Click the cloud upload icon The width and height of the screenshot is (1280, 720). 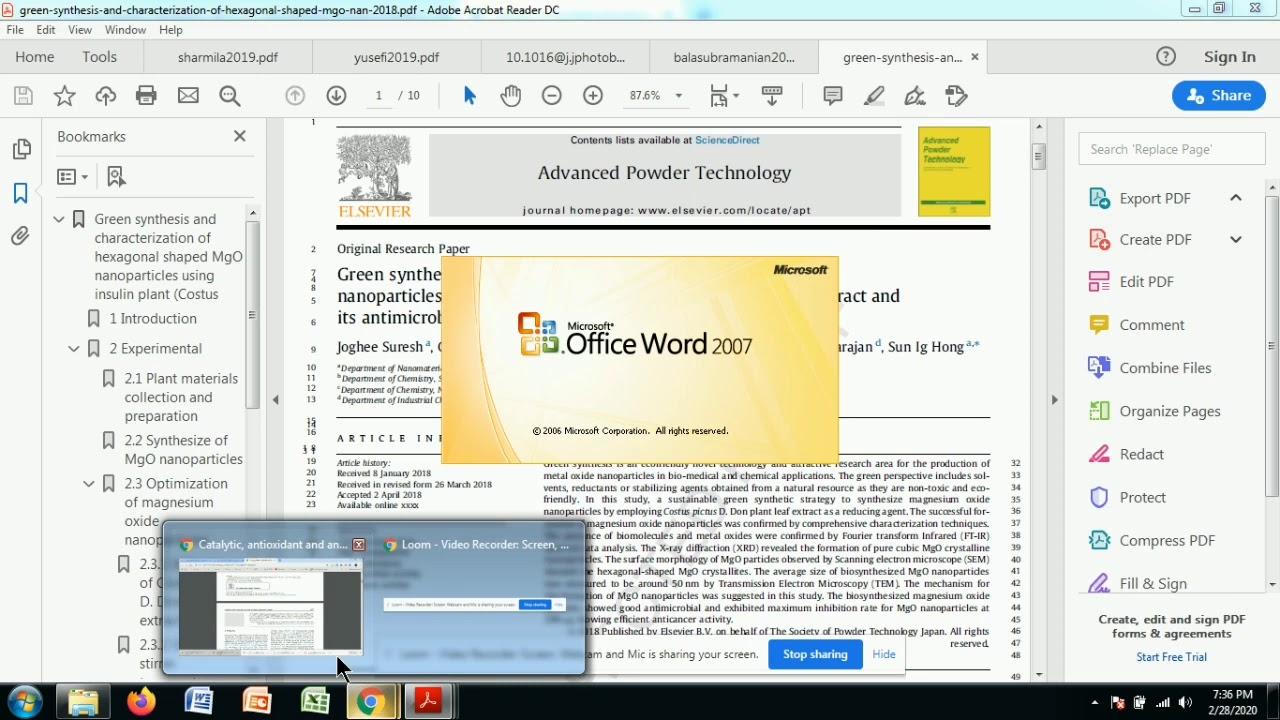pos(105,96)
